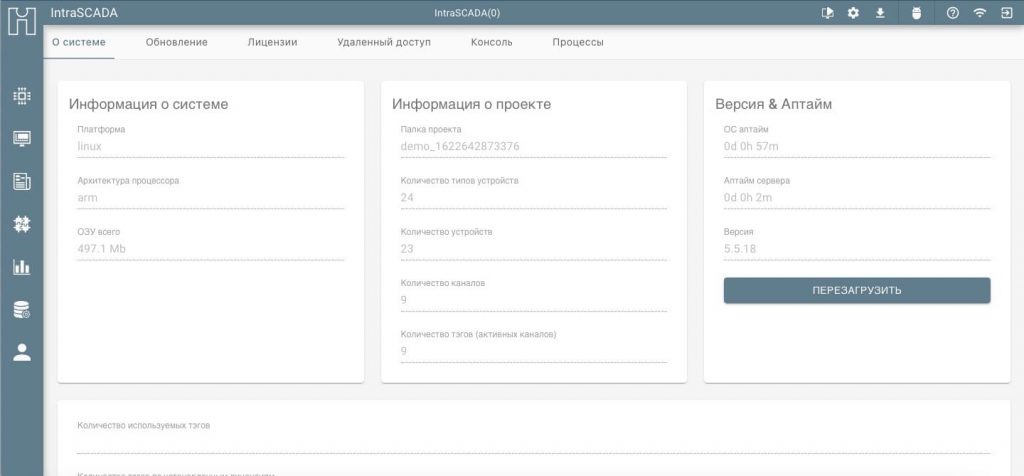
Task: Open the newspaper journal icon in sidebar
Action: tap(22, 182)
